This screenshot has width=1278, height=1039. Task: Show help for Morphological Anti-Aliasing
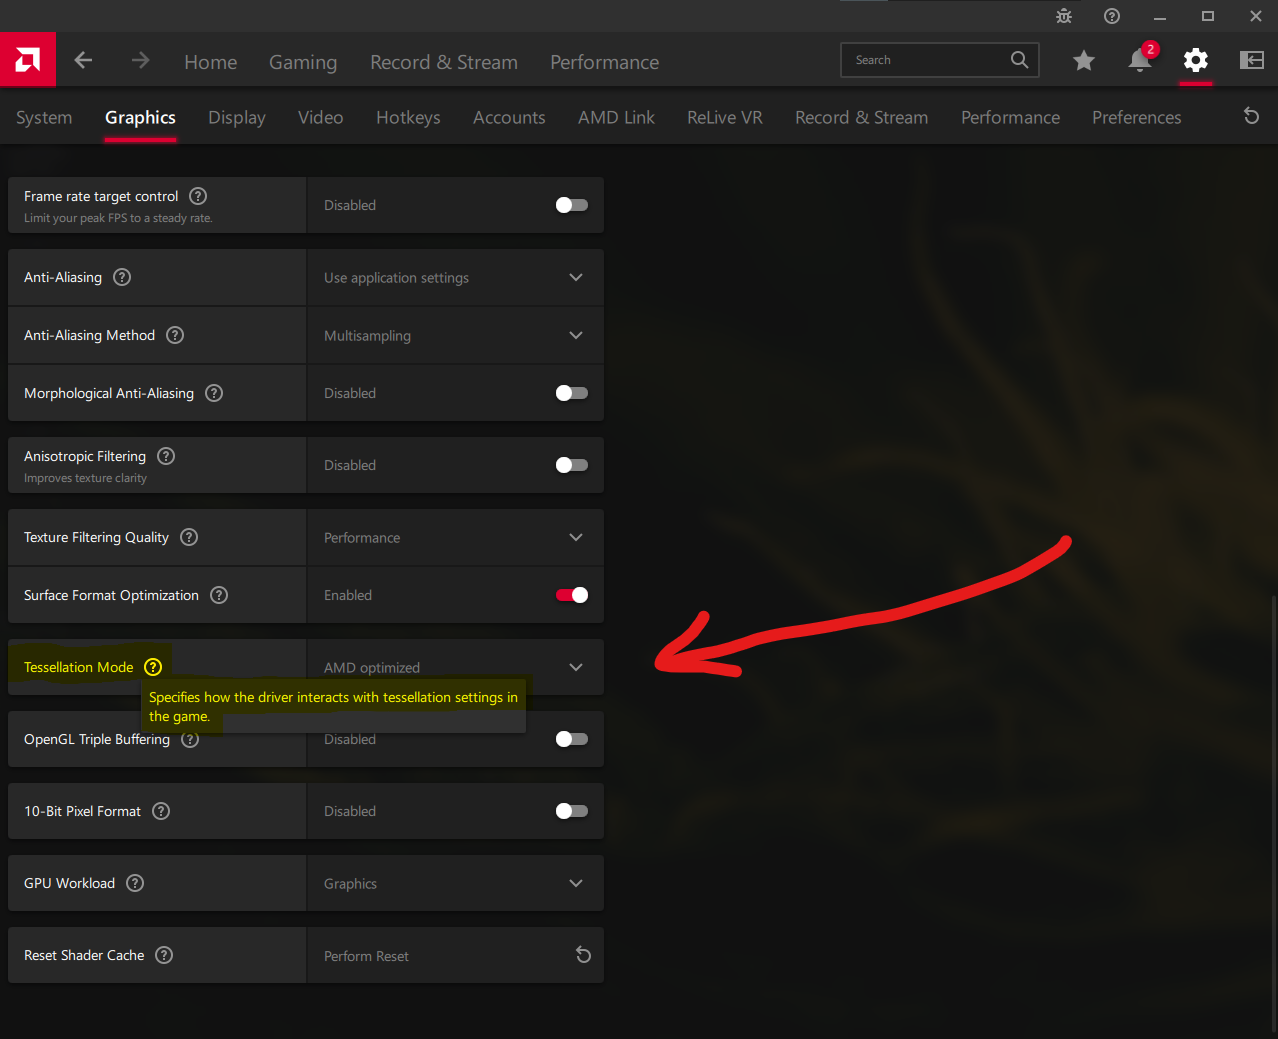(x=214, y=393)
